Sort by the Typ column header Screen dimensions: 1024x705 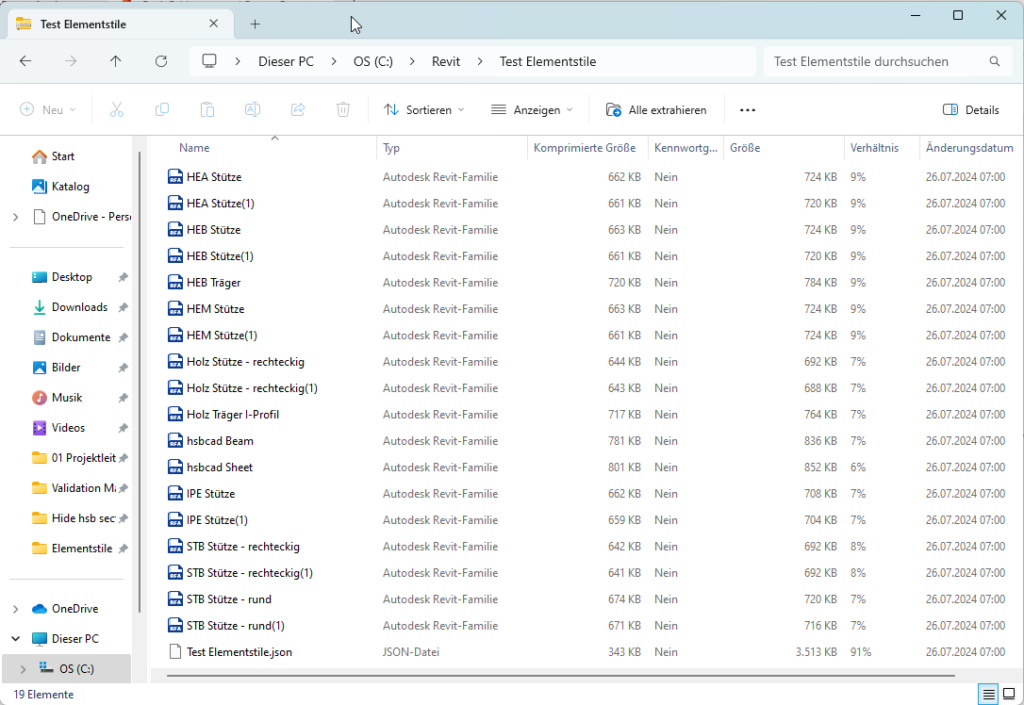tap(391, 148)
